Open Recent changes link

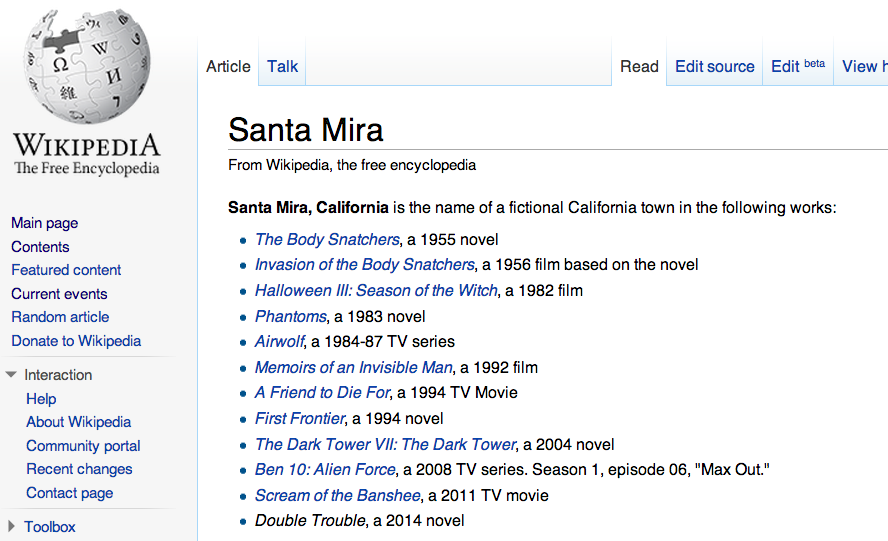tap(79, 469)
